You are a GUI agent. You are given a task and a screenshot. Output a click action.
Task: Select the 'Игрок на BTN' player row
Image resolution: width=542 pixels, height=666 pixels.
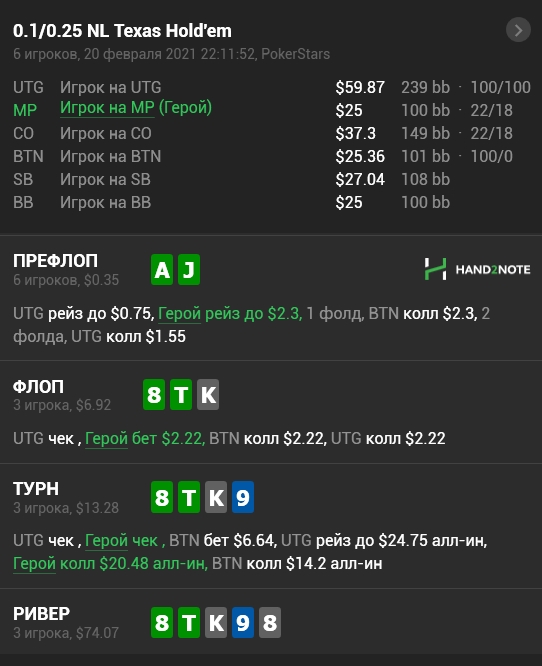[x=272, y=156]
